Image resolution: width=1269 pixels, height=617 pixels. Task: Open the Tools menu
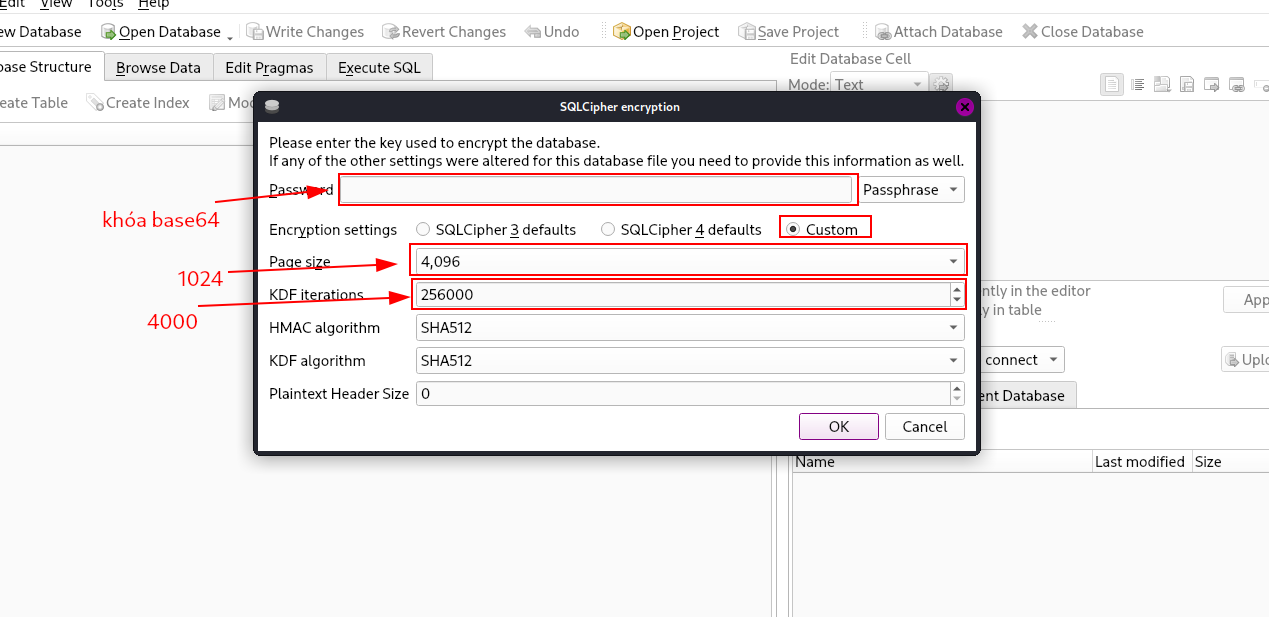point(106,4)
